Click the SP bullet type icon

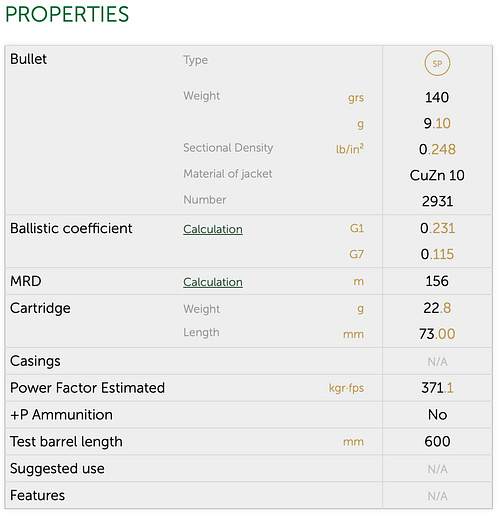click(437, 63)
